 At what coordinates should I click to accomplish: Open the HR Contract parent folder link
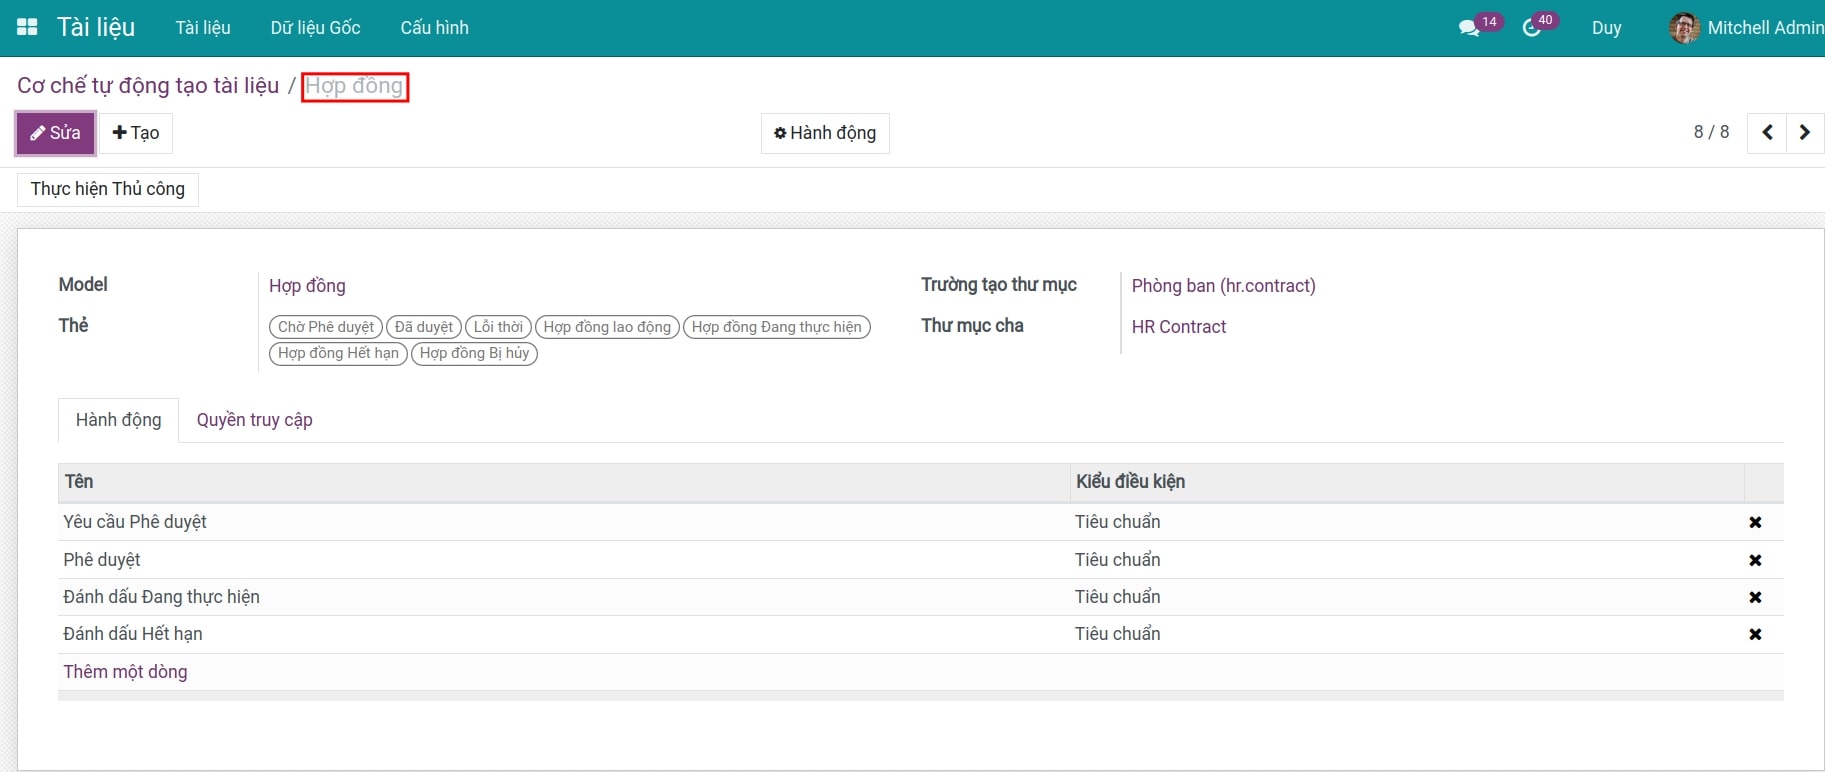[1178, 327]
